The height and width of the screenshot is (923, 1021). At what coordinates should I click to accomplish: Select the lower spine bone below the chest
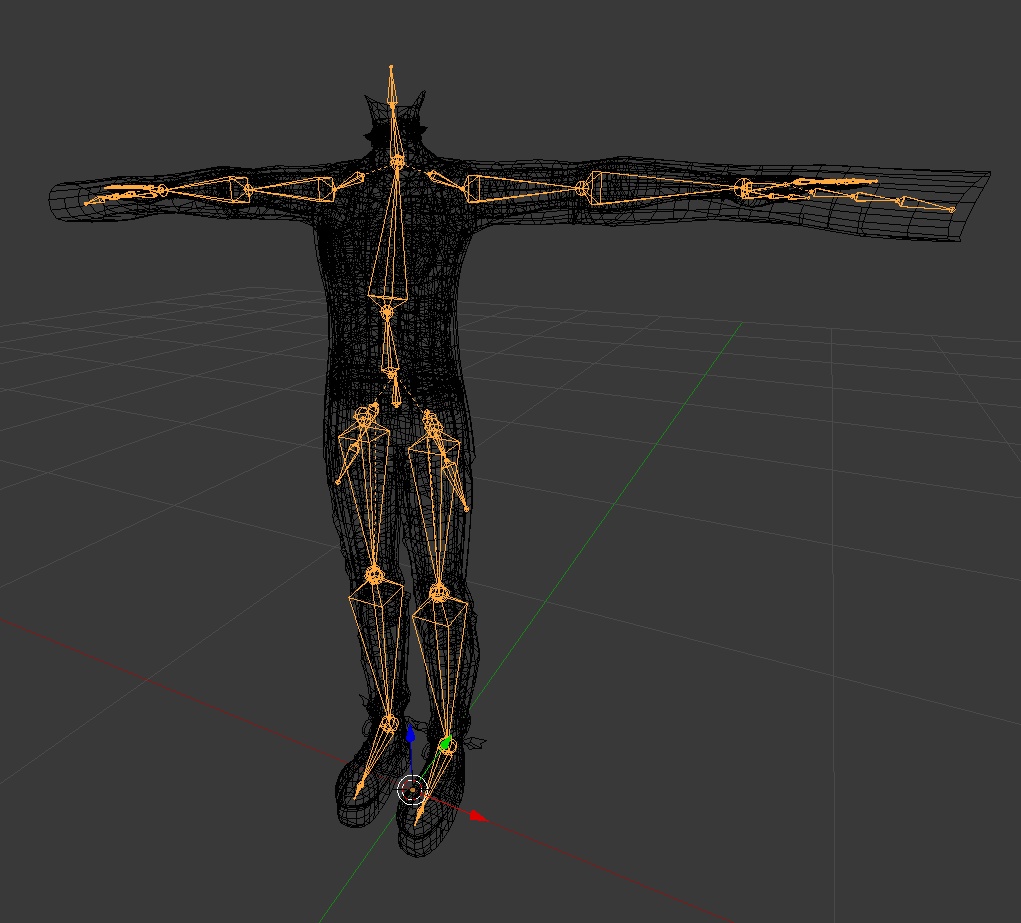tap(389, 342)
